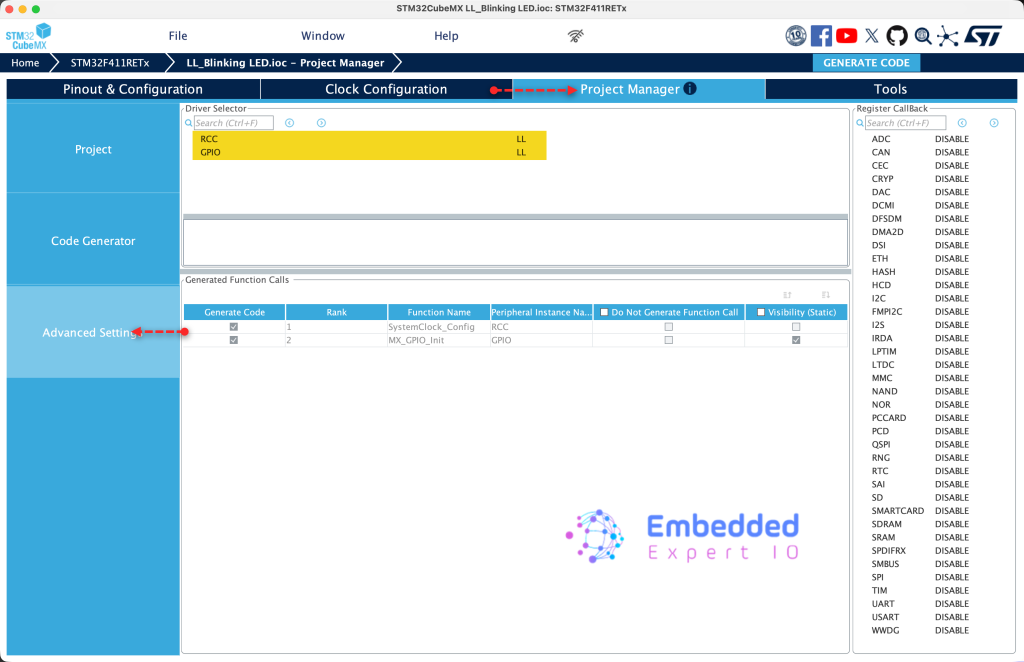Click the STM32CubeMX logo
Image resolution: width=1024 pixels, height=662 pixels.
tap(28, 36)
